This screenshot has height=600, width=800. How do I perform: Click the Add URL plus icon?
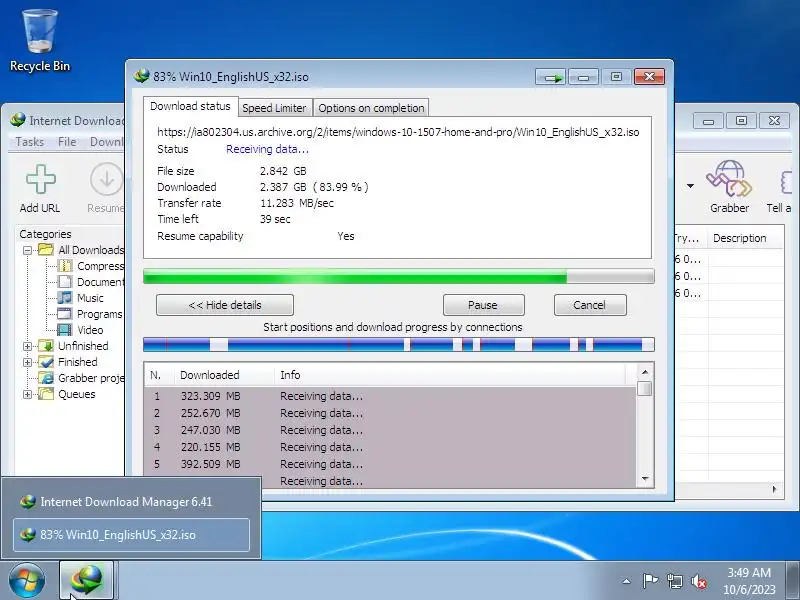pyautogui.click(x=40, y=179)
